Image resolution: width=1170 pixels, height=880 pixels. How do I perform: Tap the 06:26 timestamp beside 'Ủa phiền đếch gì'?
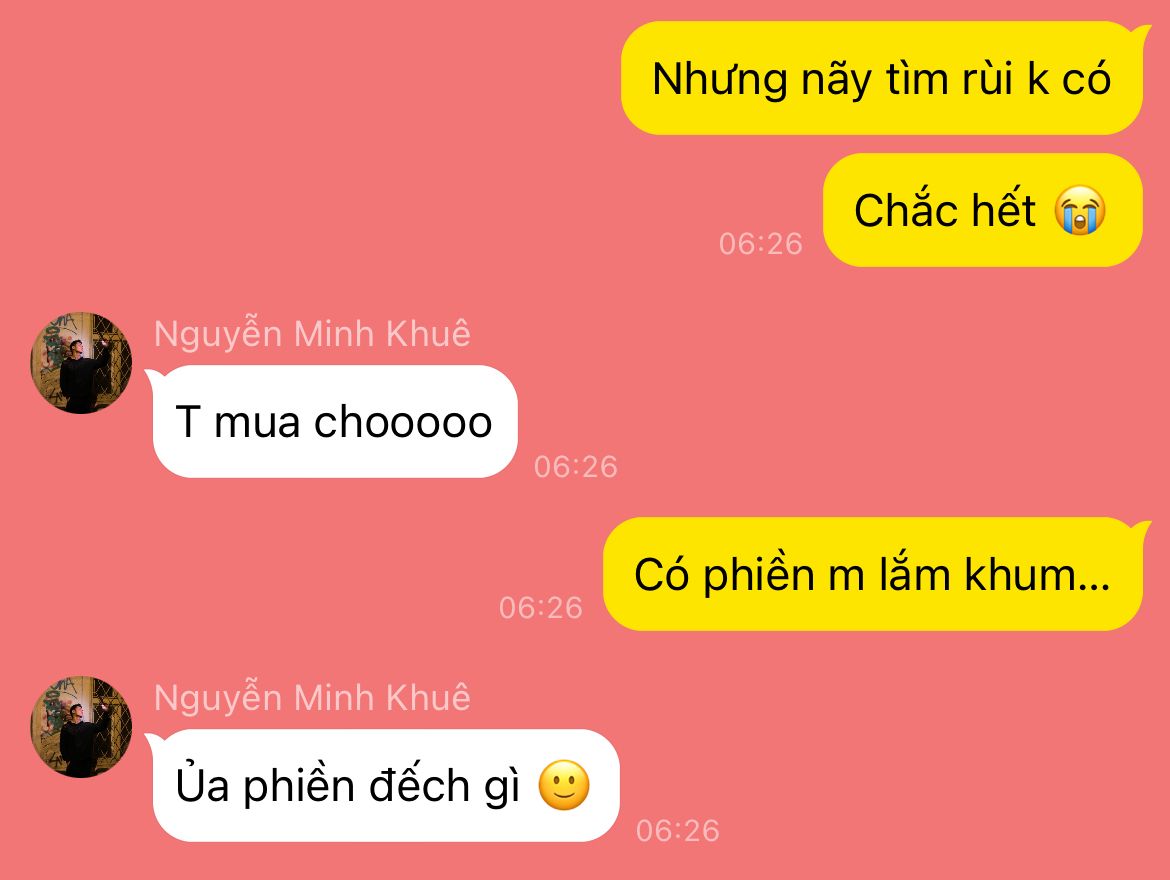coord(678,831)
